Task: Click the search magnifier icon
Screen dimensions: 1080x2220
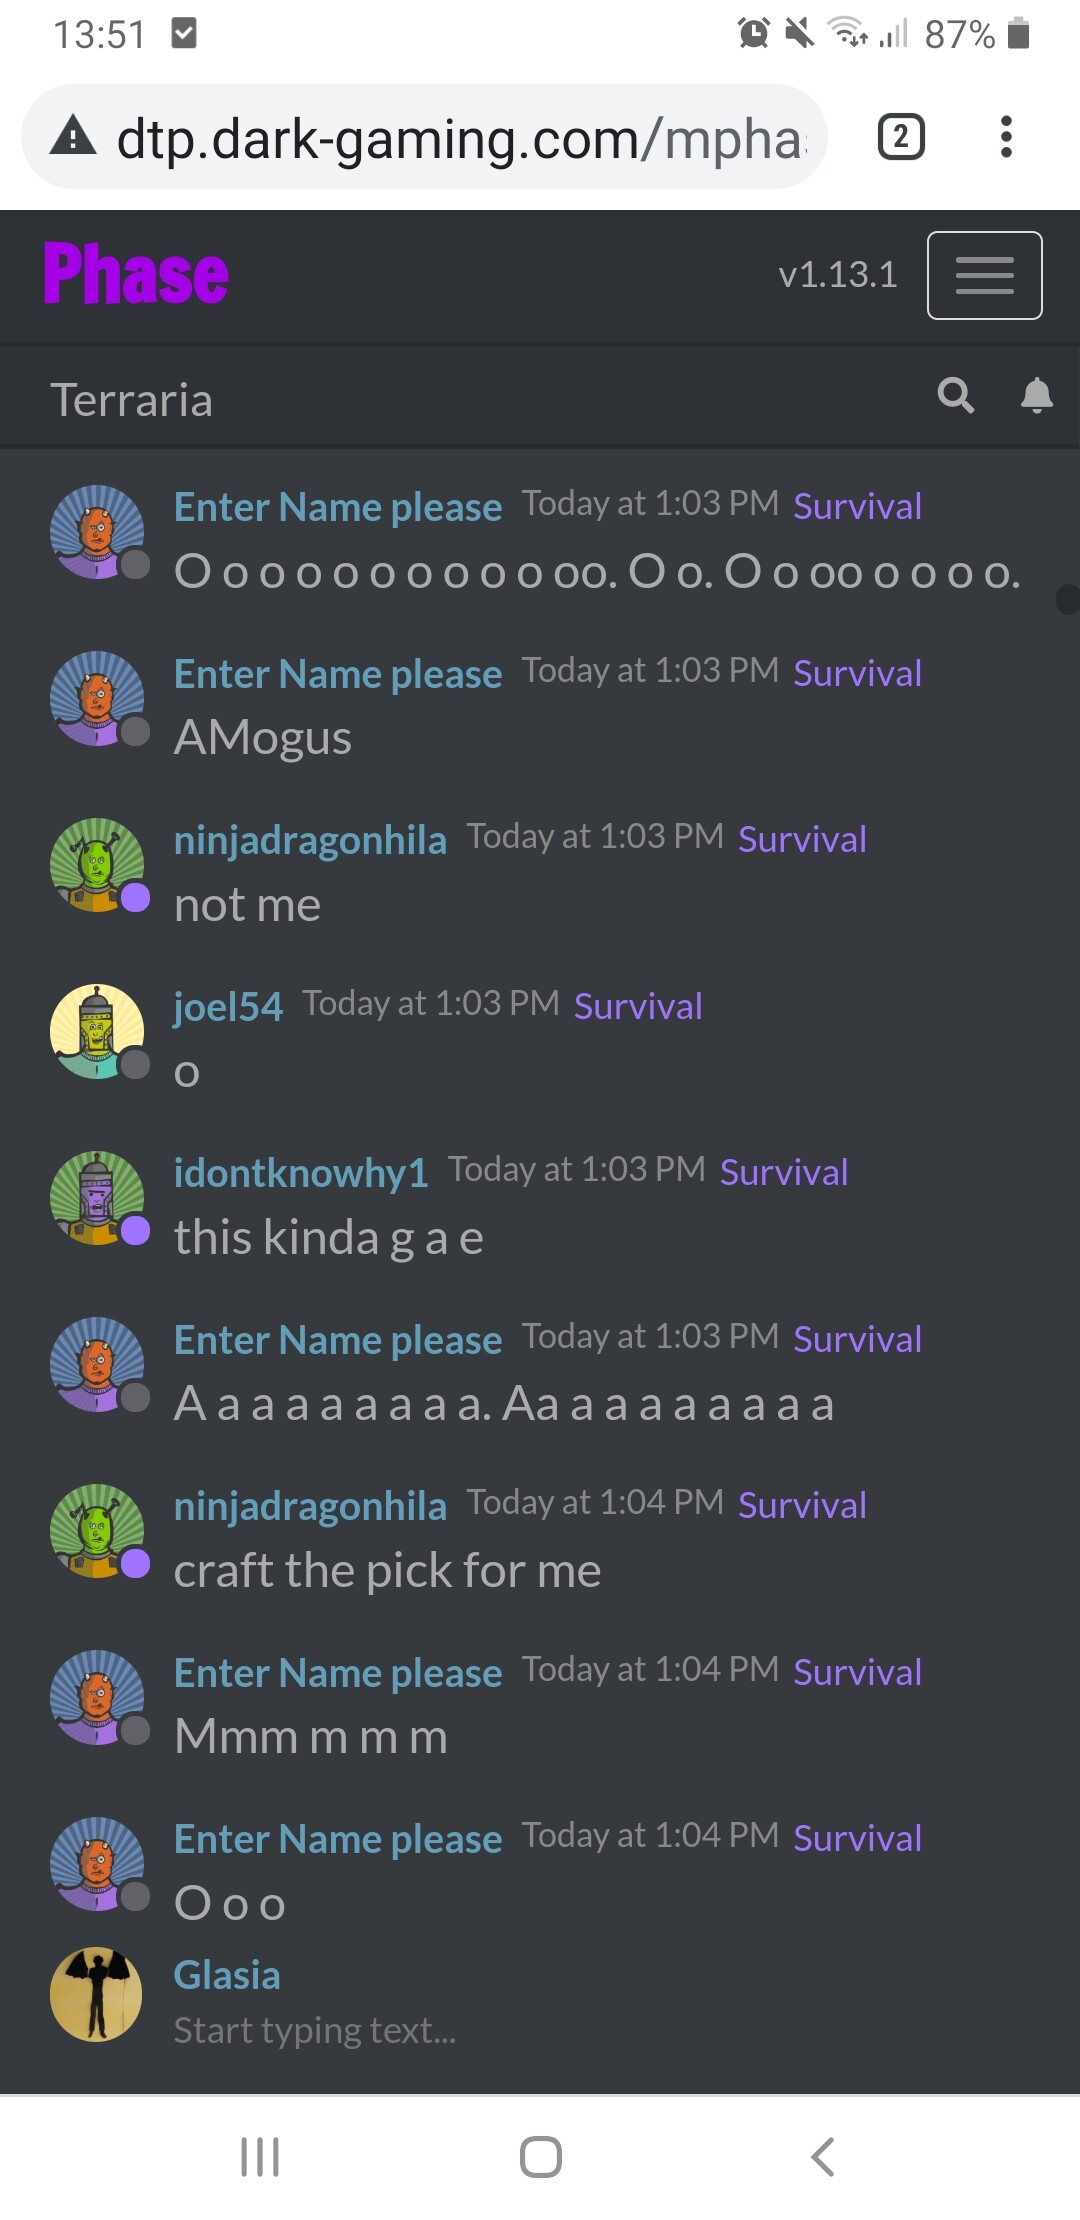Action: click(956, 396)
